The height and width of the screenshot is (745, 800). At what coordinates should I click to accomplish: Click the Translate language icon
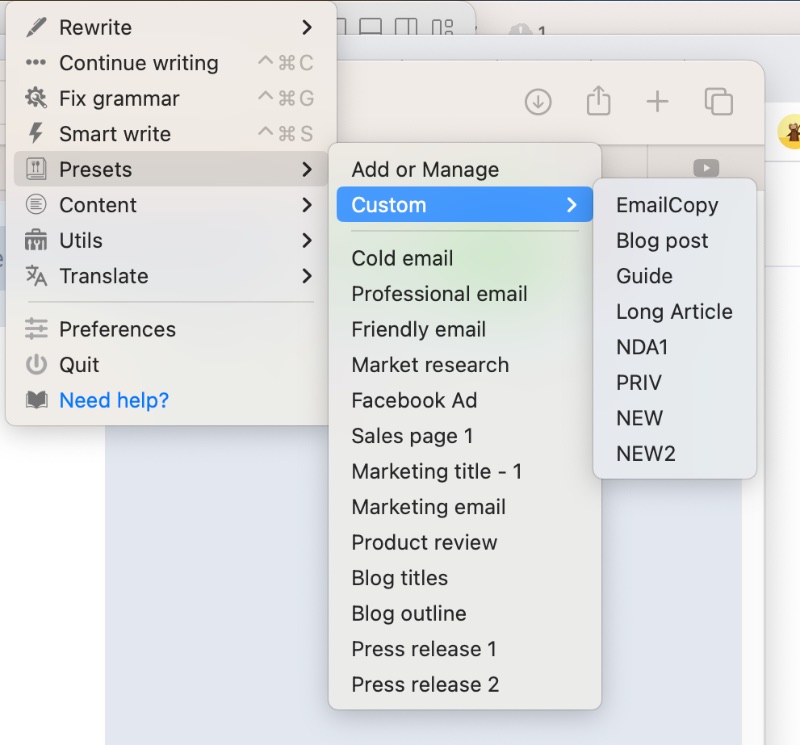point(36,276)
